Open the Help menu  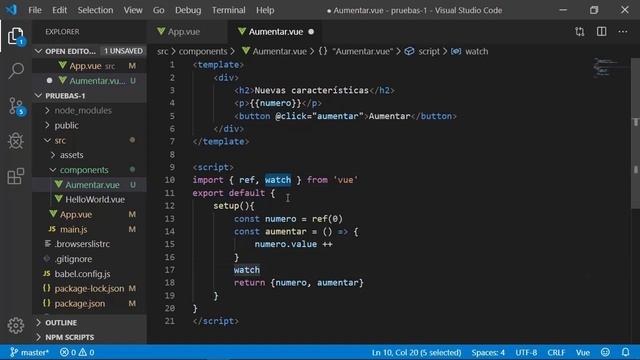click(265, 10)
